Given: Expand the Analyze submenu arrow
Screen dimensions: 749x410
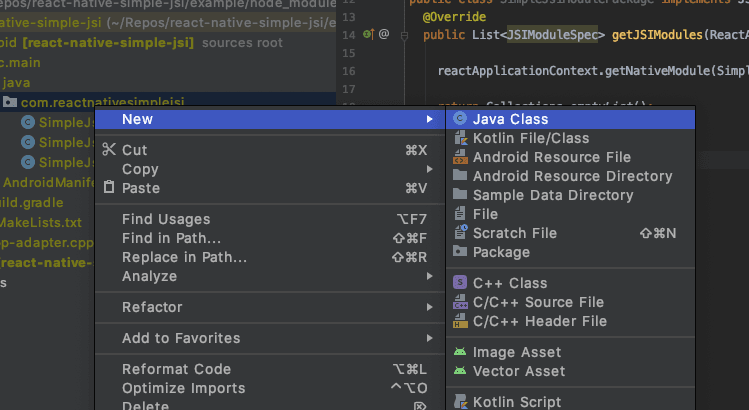Looking at the screenshot, I should tap(429, 276).
